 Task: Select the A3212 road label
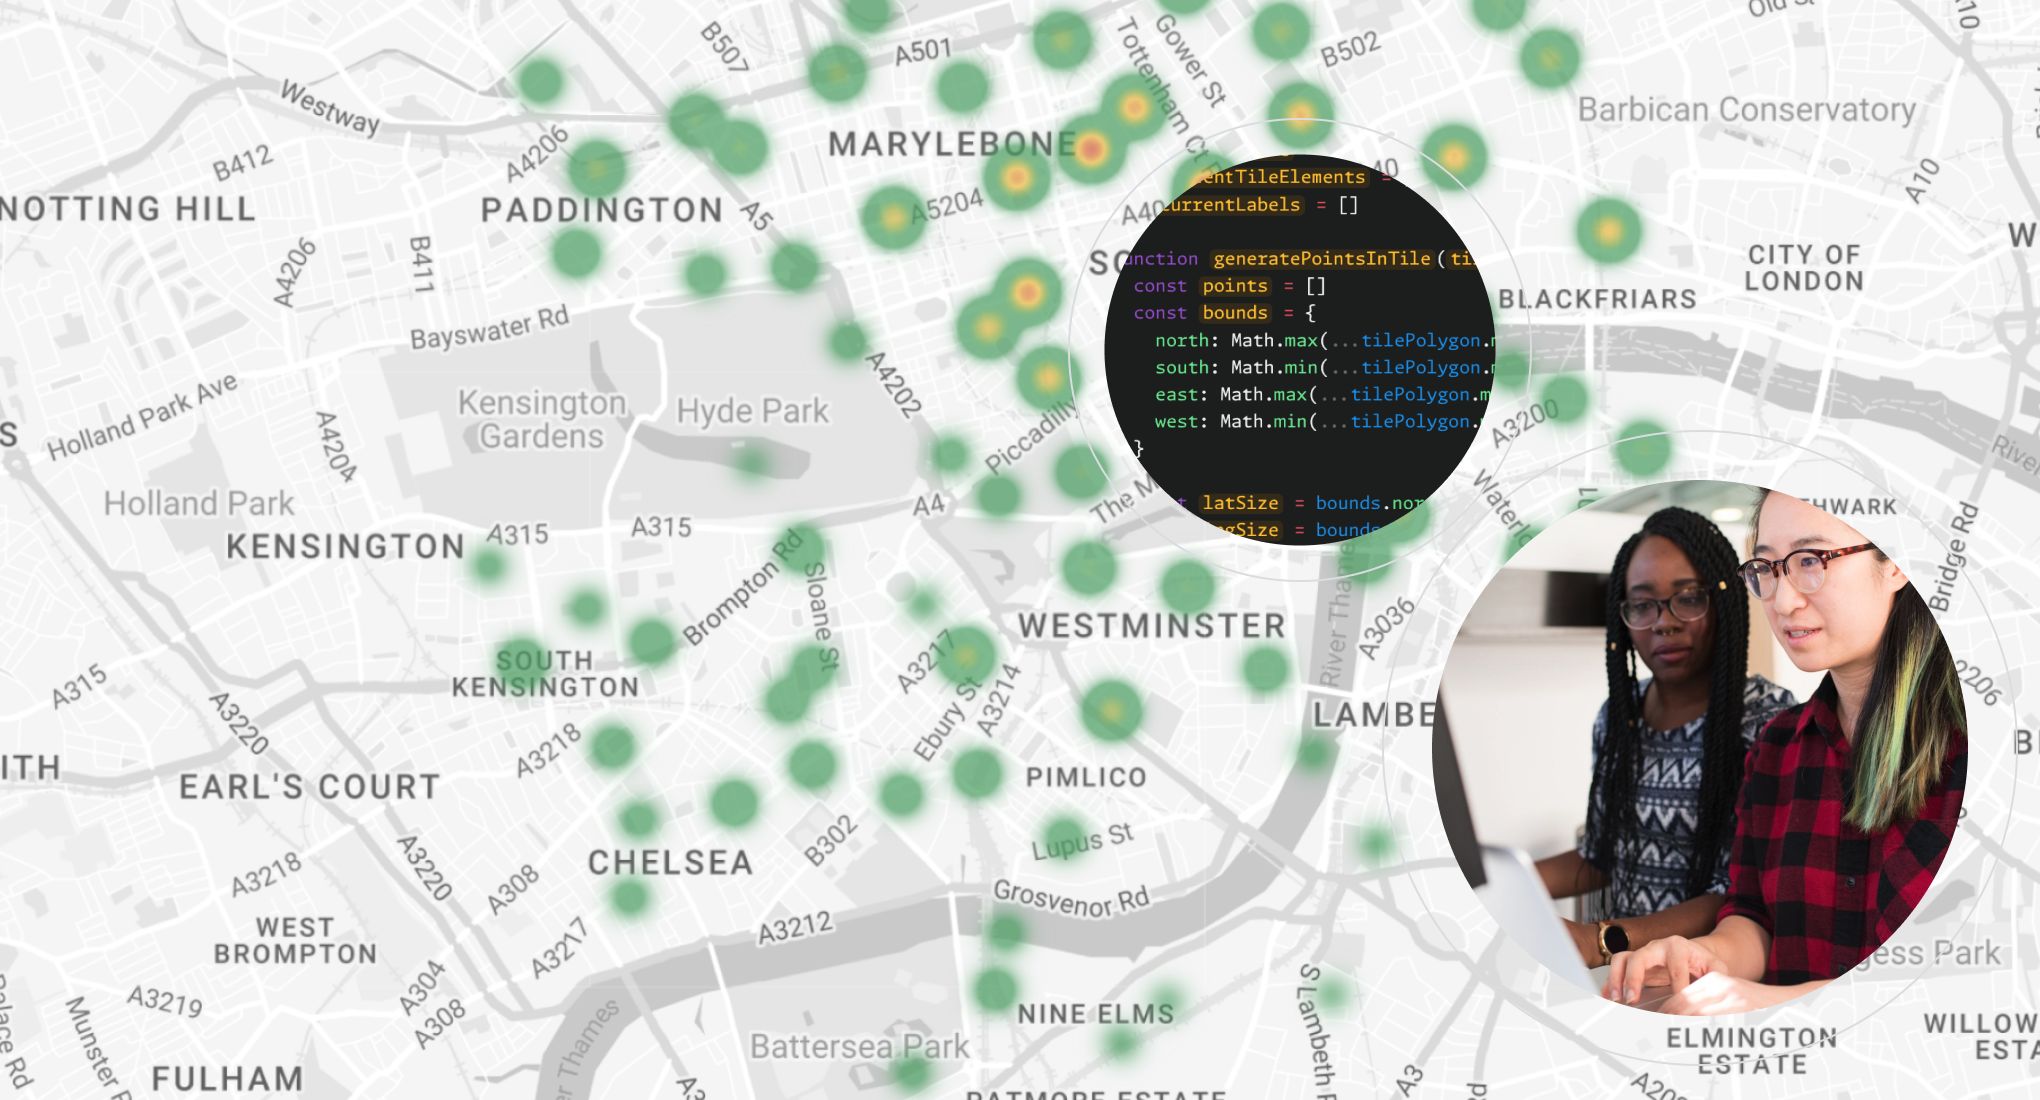795,928
